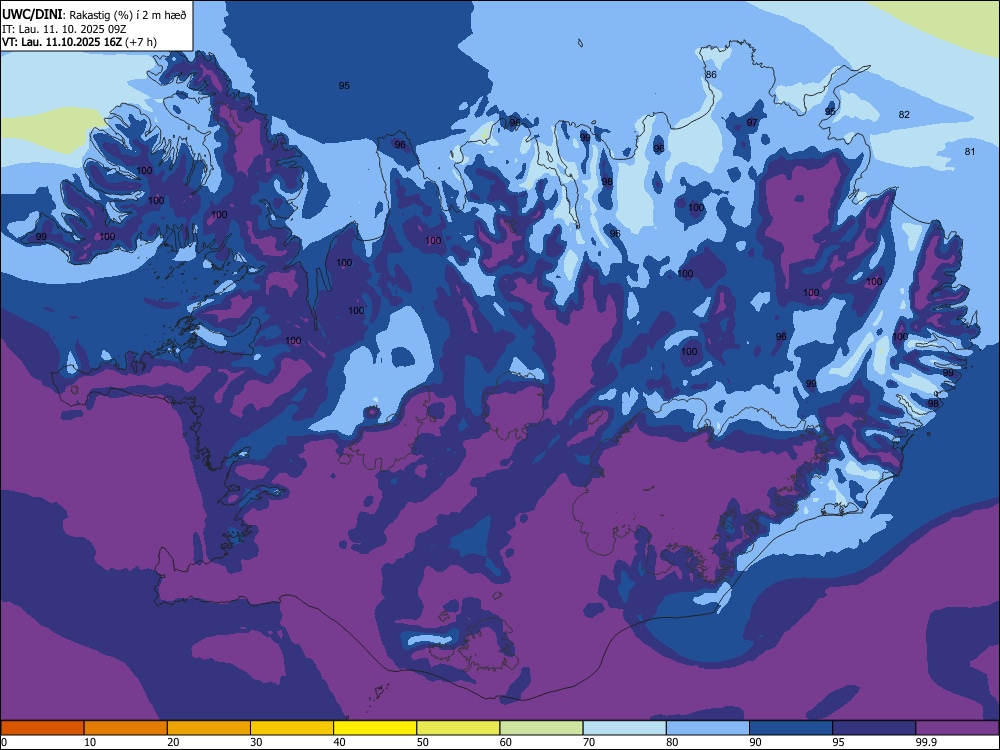Click the legend scale label '99.9'
Image resolution: width=1000 pixels, height=750 pixels.
(927, 742)
